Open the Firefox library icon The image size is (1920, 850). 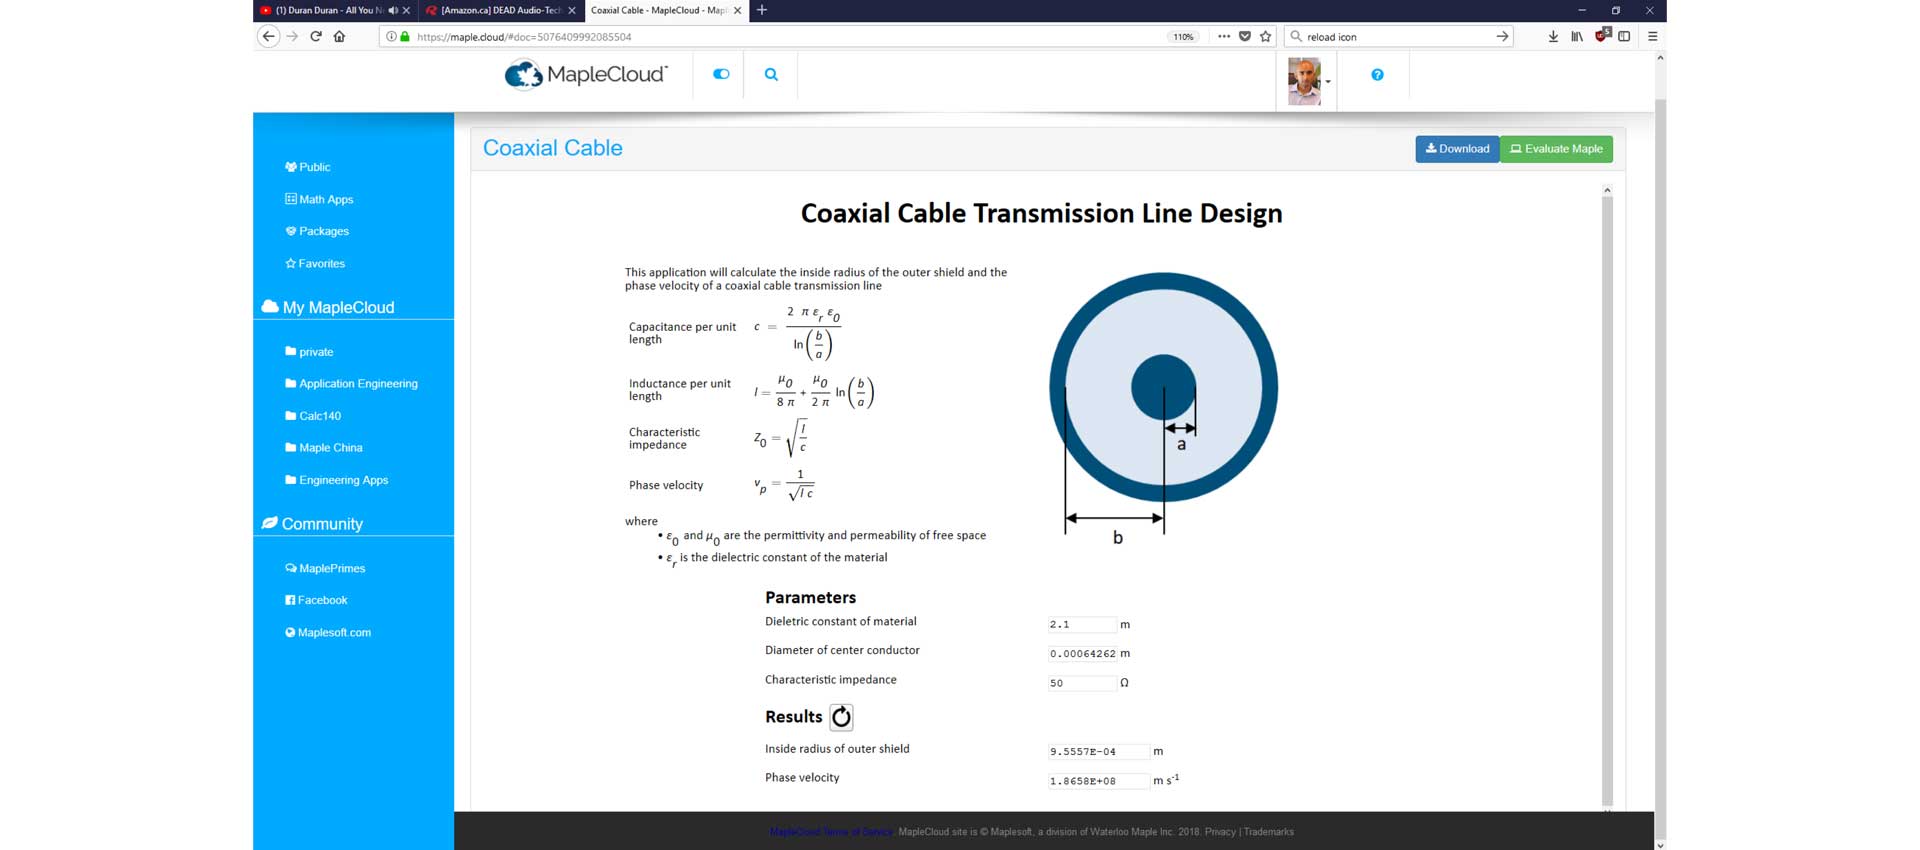pyautogui.click(x=1577, y=36)
